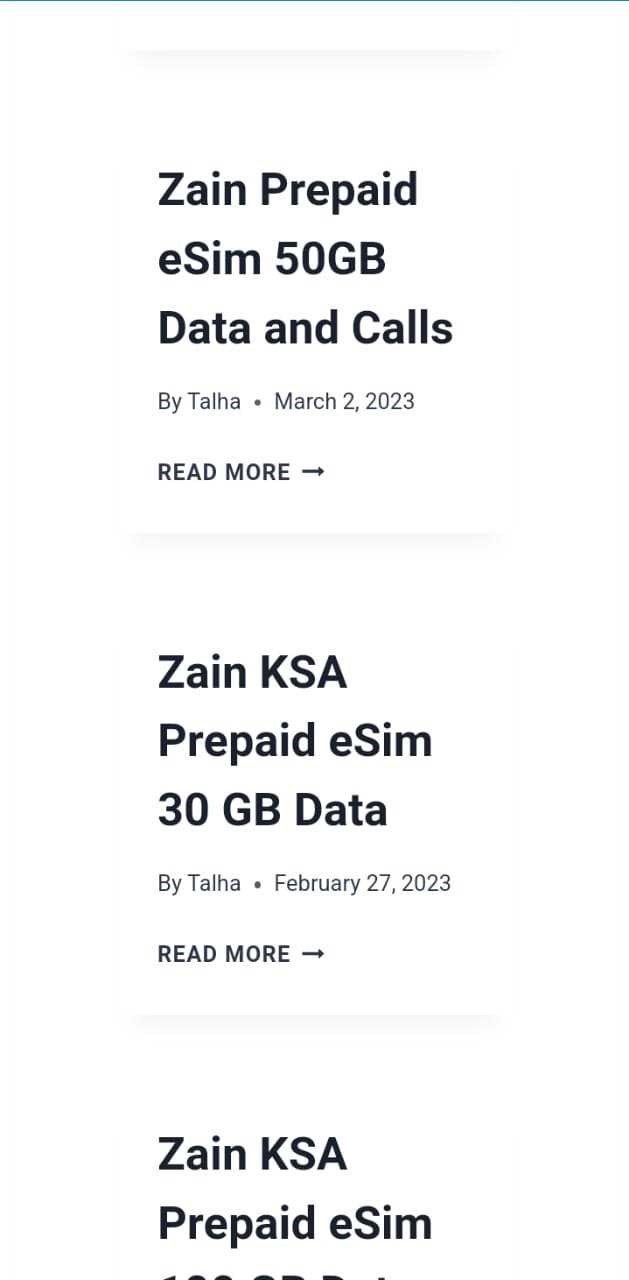Click the "By" label on the 50GB post
Viewport: 629px width, 1280px height.
click(x=169, y=401)
